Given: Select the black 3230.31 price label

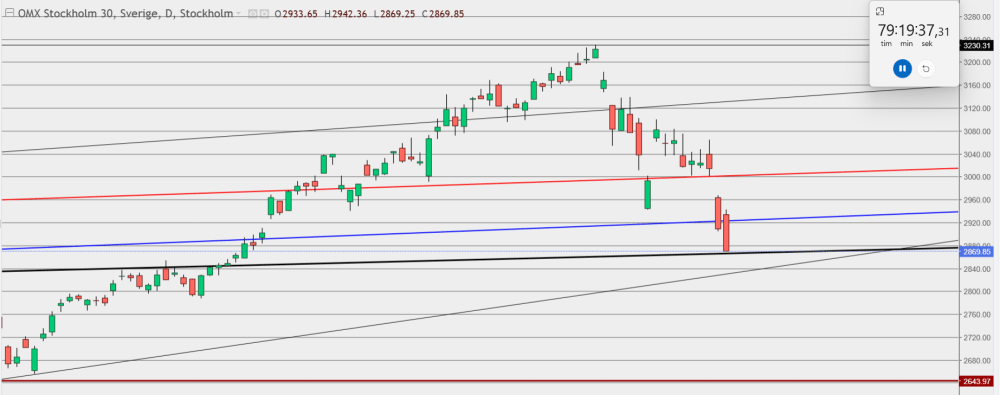Looking at the screenshot, I should [976, 45].
